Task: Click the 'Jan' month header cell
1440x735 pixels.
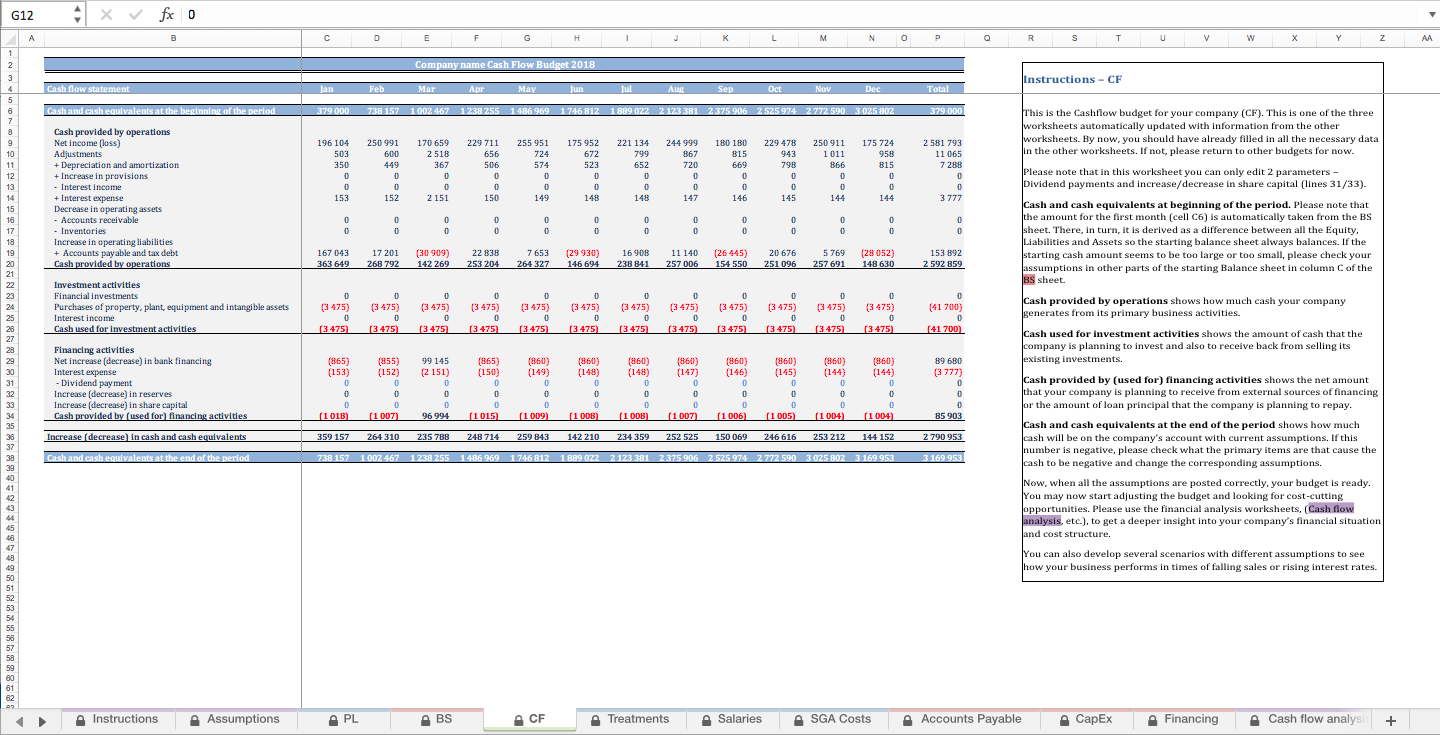Action: (x=326, y=89)
